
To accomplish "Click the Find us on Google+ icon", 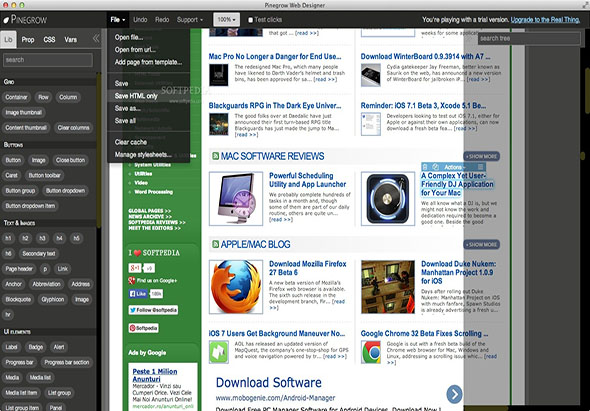I will [132, 280].
